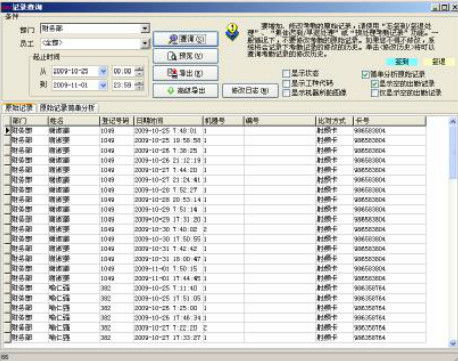Image resolution: width=458 pixels, height=361 pixels.
Task: Open the start date 2009-10-25 calendar dropdown
Action: point(103,71)
